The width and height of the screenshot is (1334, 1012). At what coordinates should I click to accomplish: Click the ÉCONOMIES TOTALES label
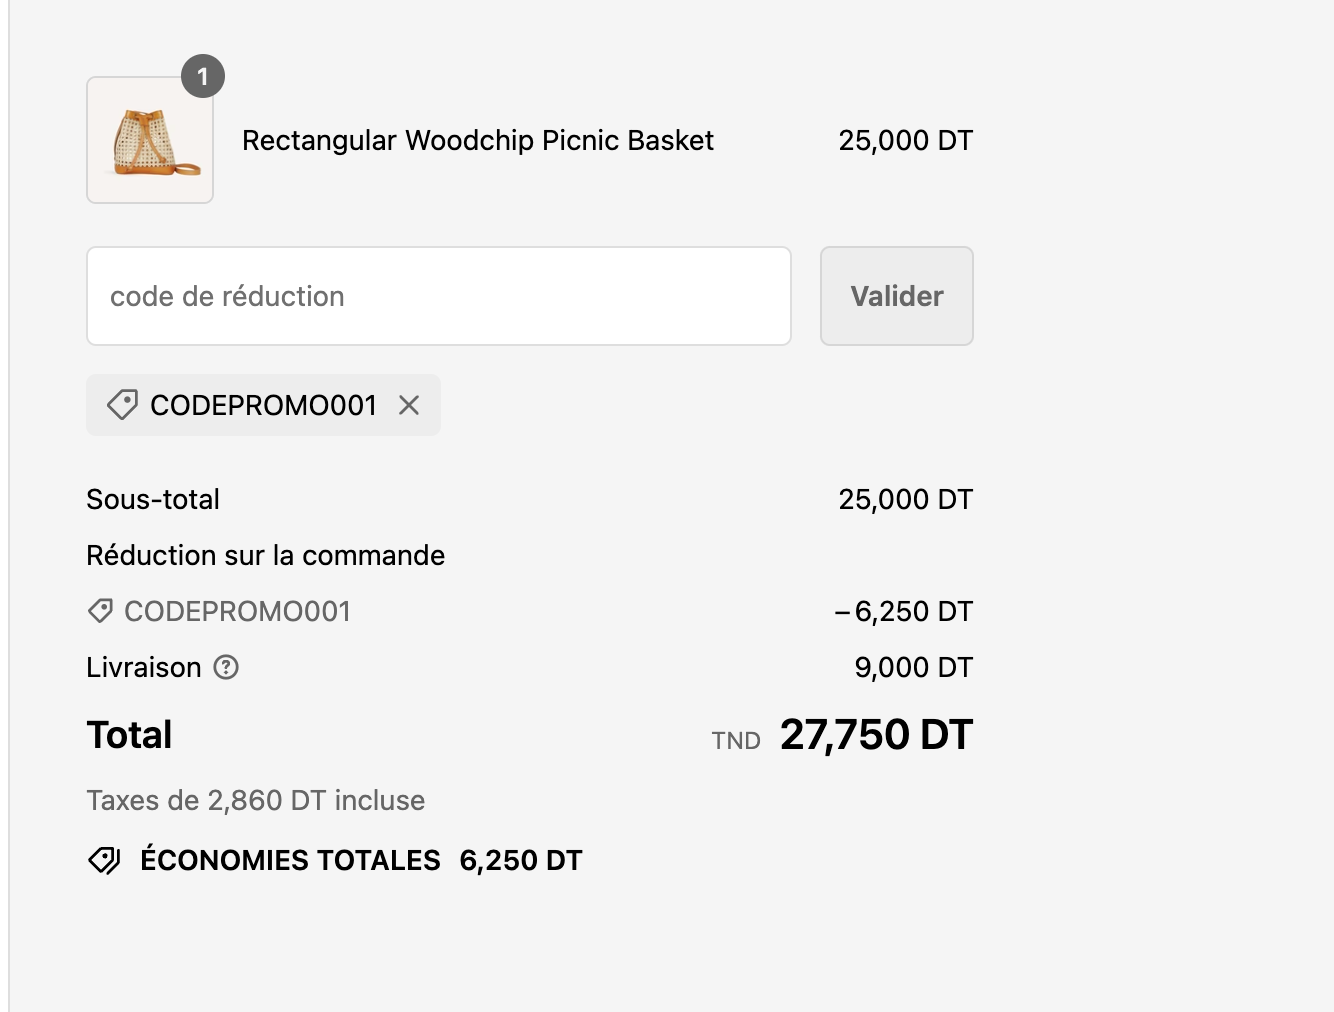tap(290, 860)
